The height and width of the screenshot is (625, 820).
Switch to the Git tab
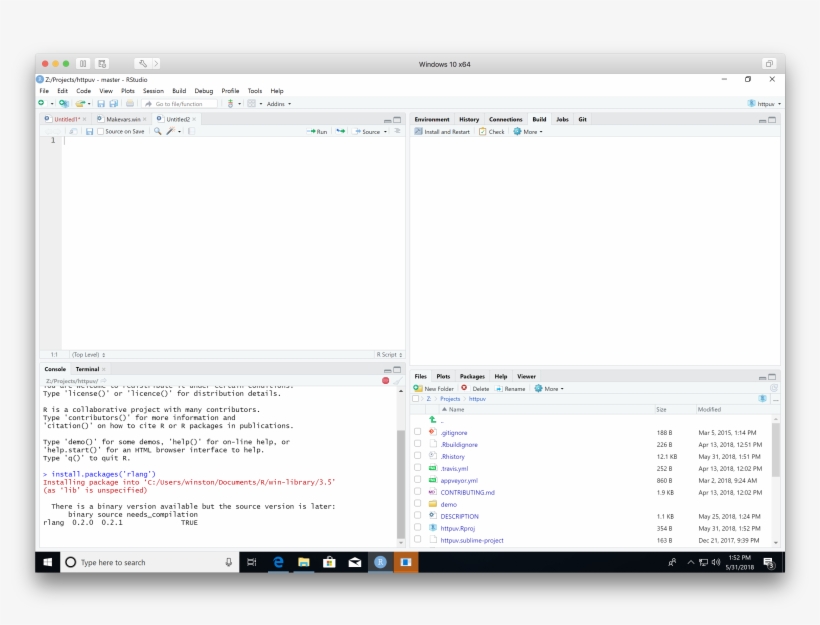[581, 119]
